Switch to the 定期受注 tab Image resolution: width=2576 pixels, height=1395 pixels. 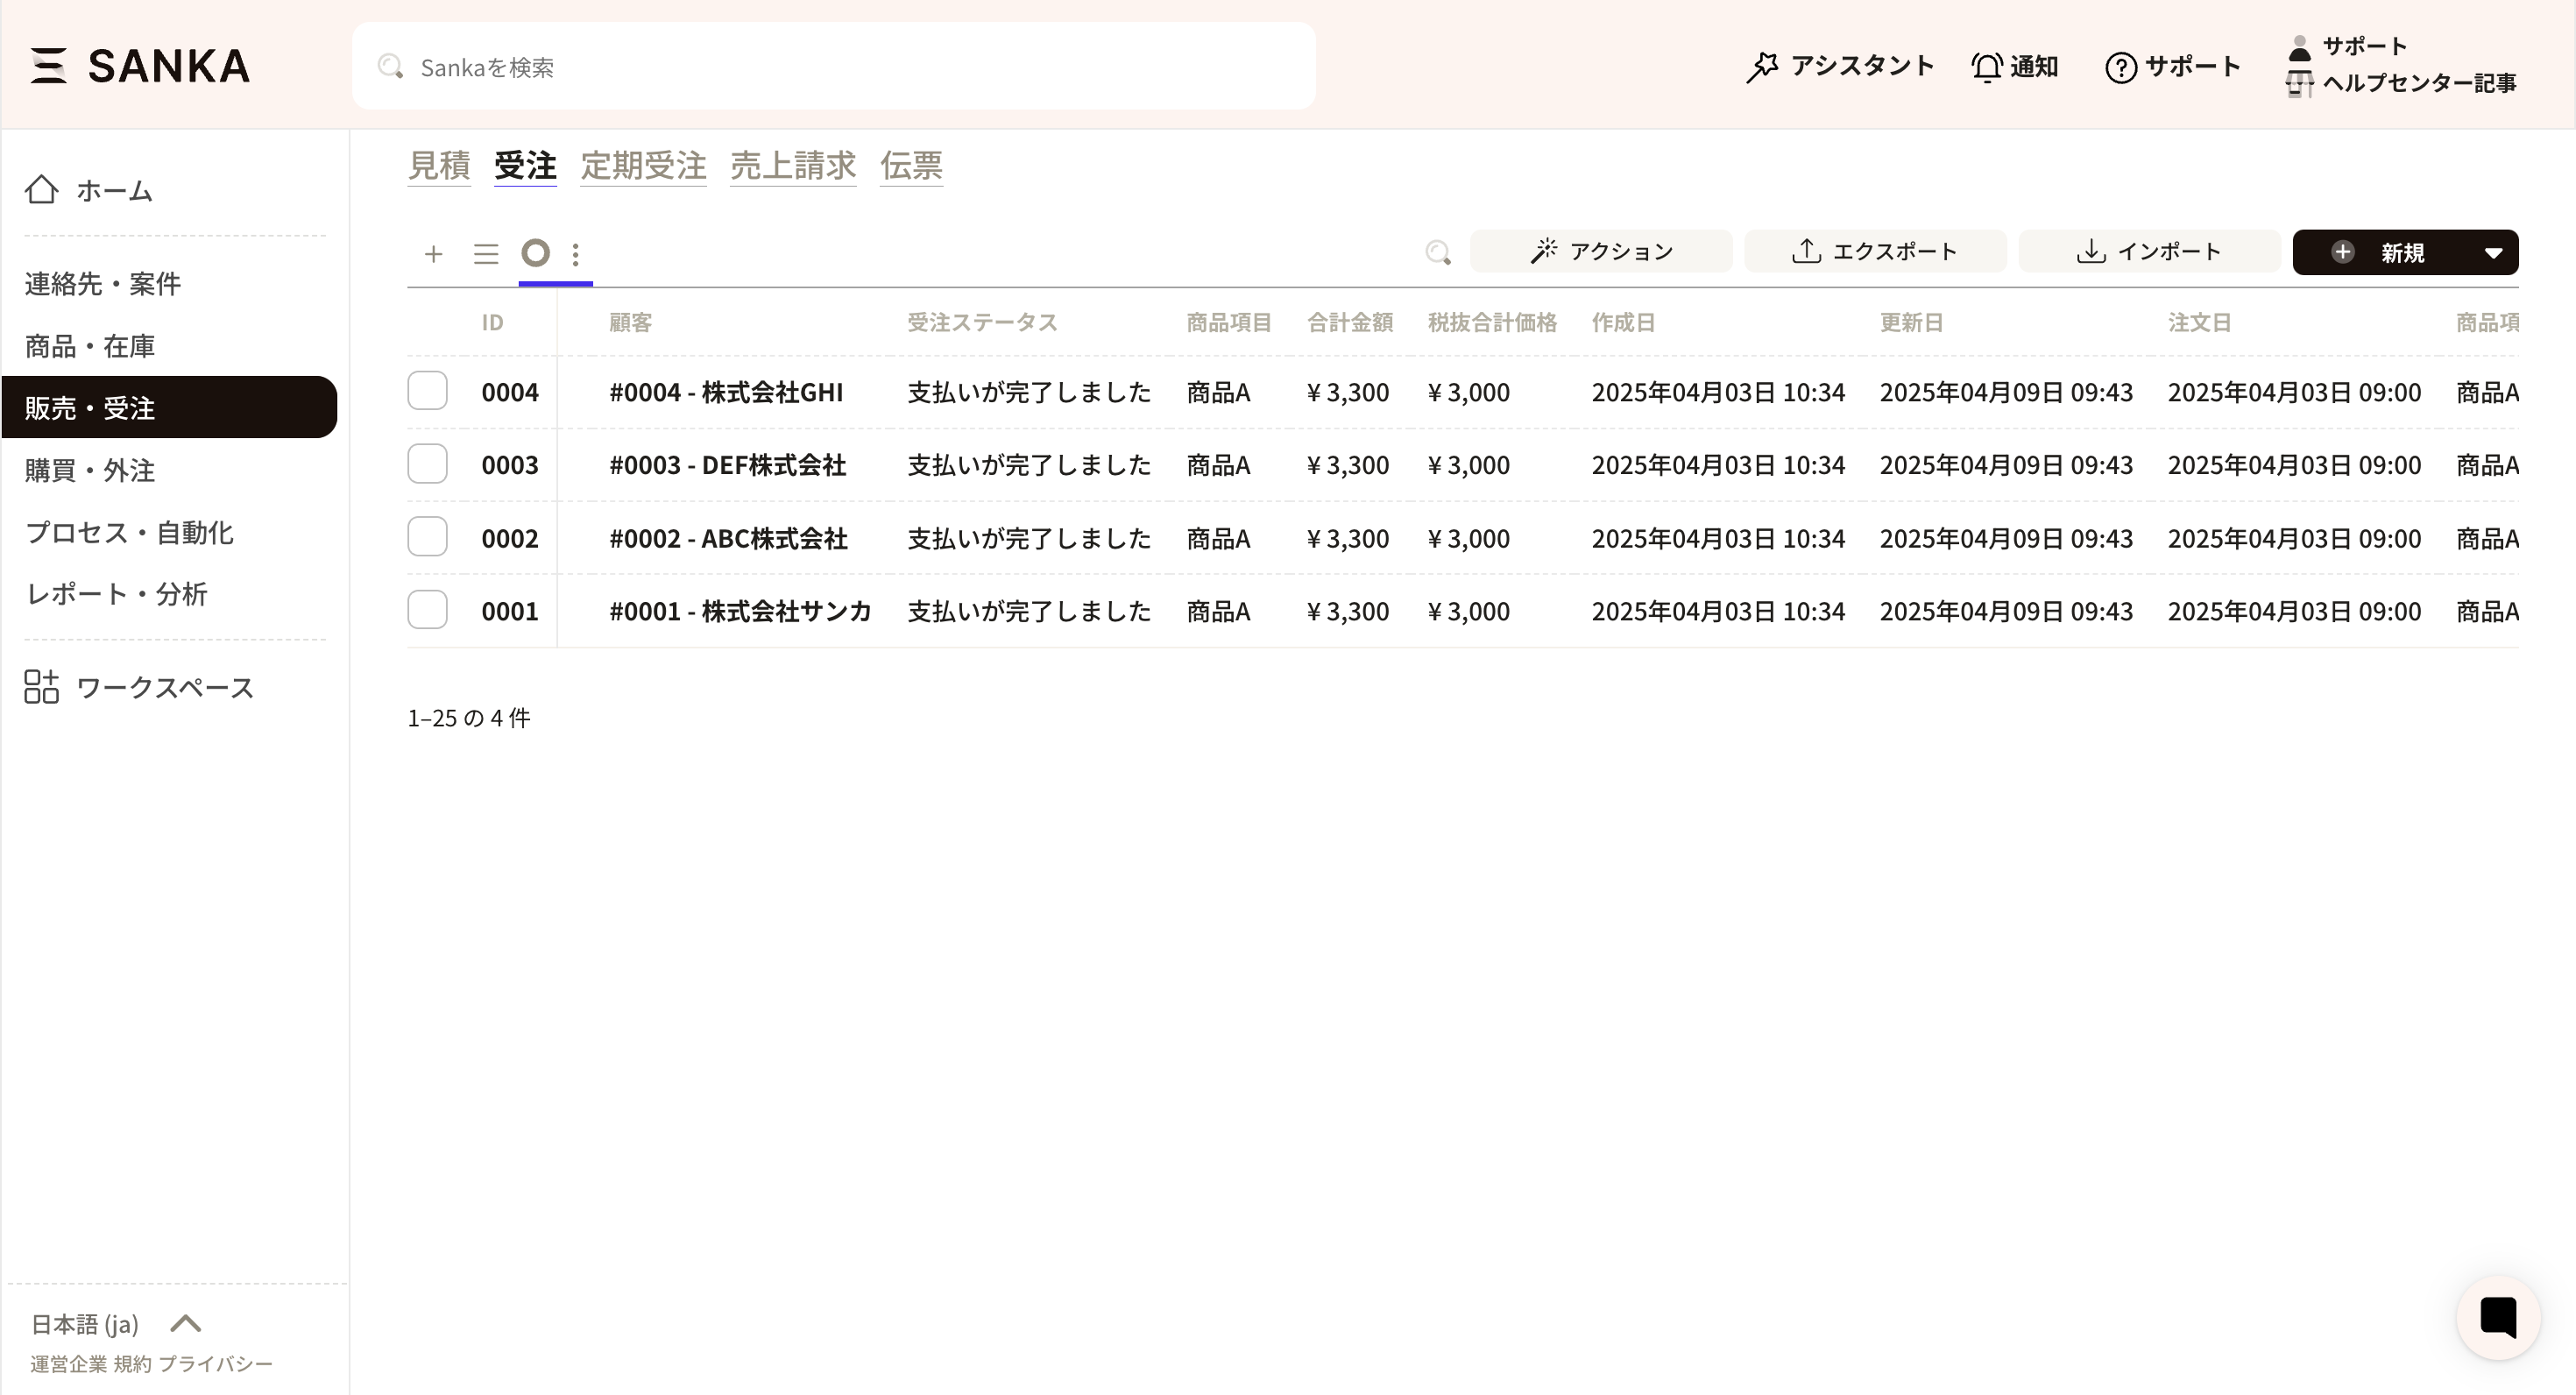[x=643, y=165]
